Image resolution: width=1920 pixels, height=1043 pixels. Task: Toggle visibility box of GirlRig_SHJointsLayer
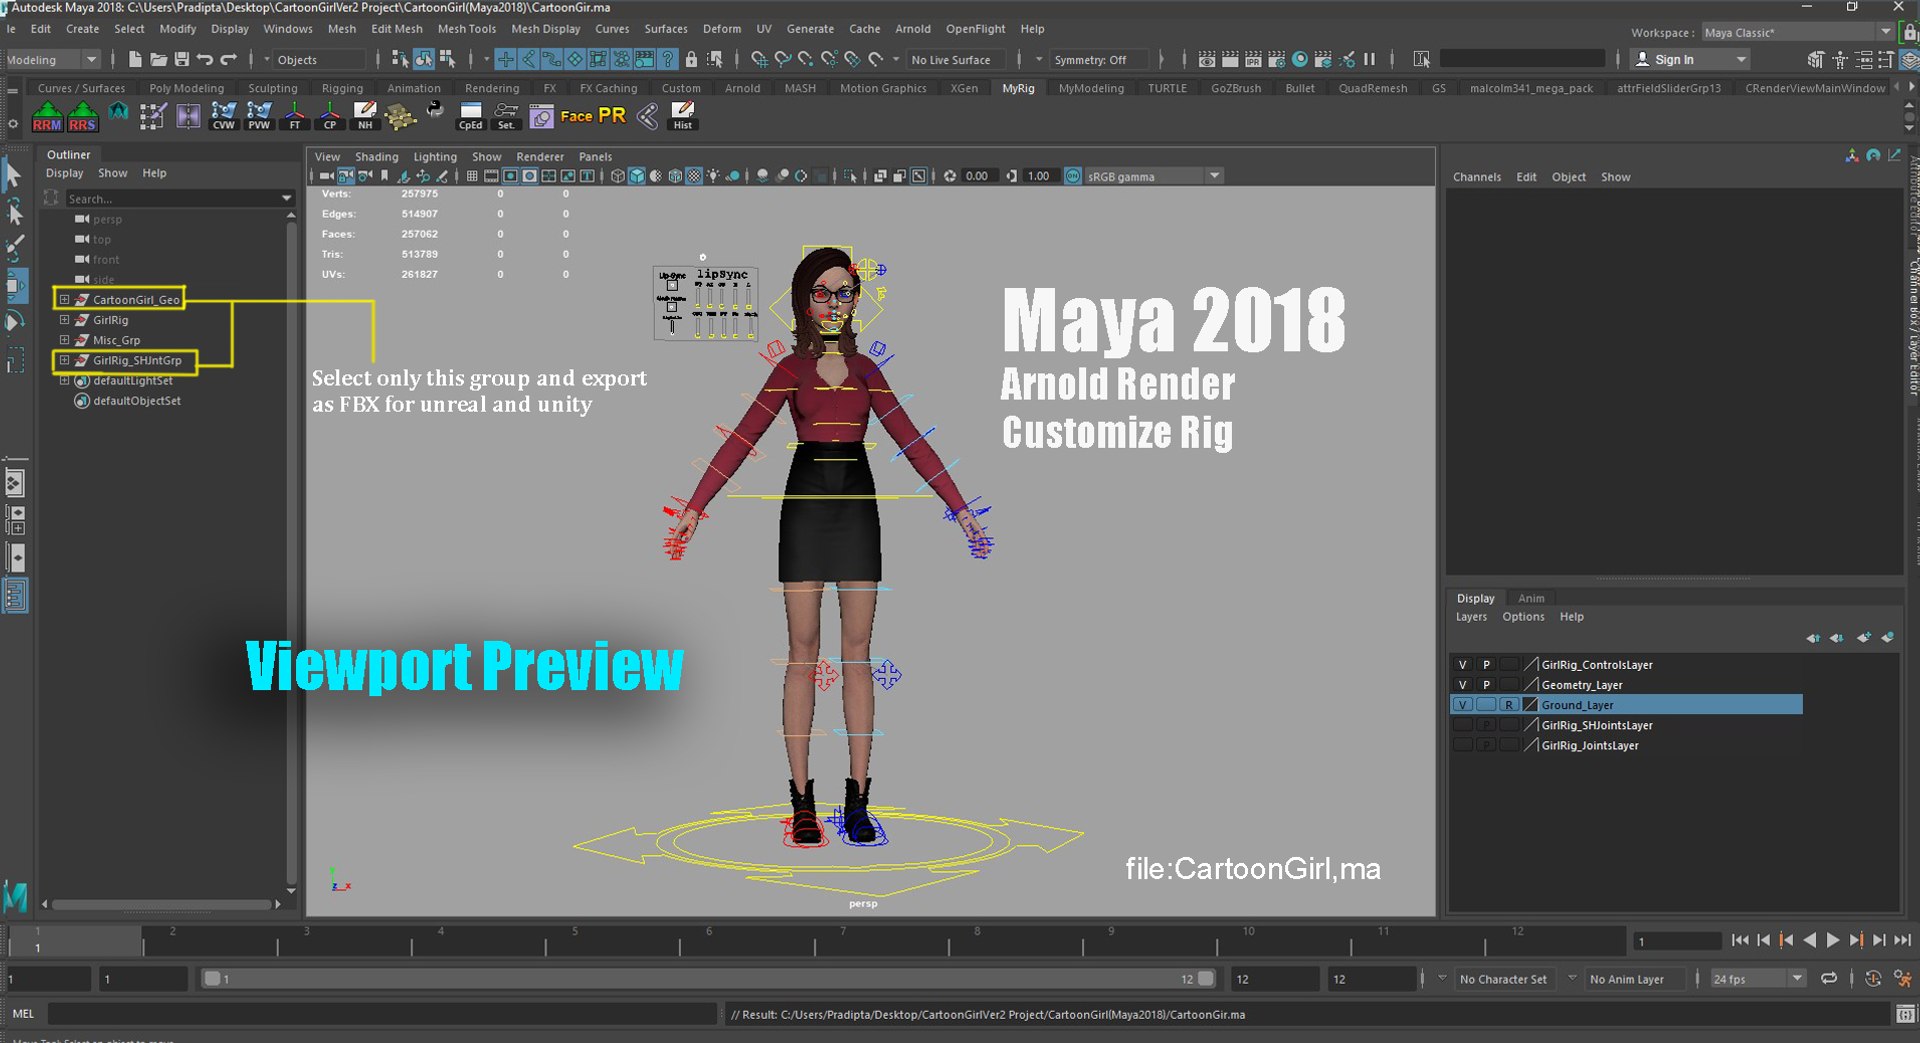click(x=1462, y=725)
